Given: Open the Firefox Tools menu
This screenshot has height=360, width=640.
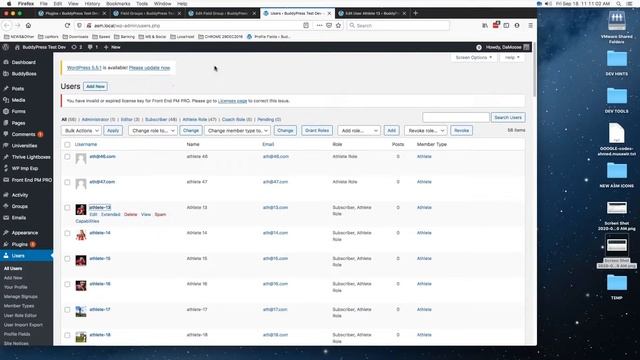Looking at the screenshot, I should pos(142,3).
